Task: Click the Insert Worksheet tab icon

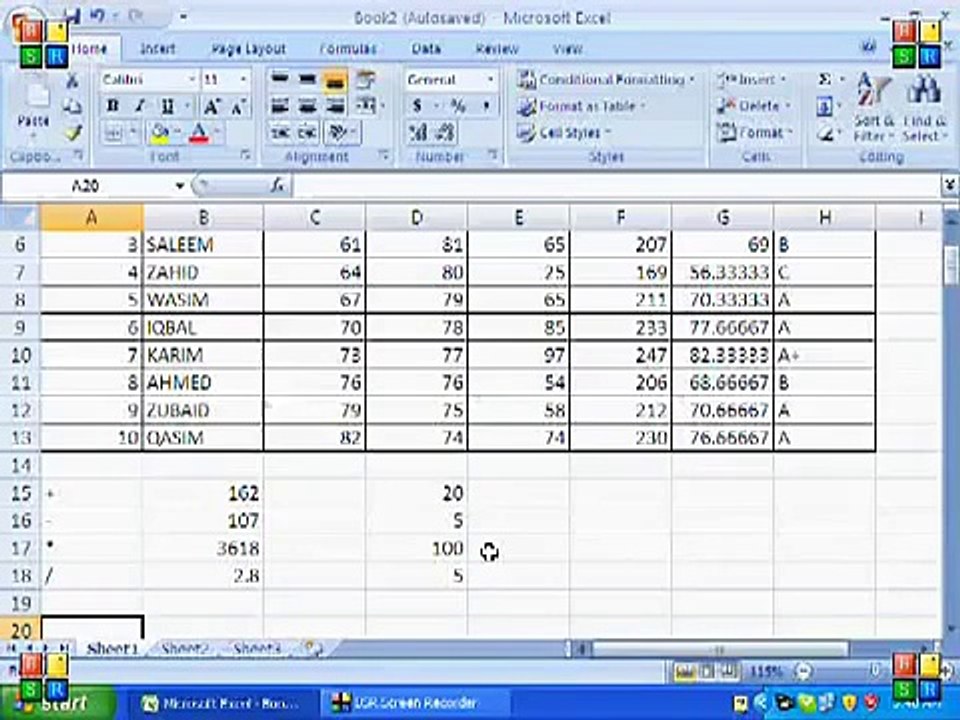Action: click(313, 648)
